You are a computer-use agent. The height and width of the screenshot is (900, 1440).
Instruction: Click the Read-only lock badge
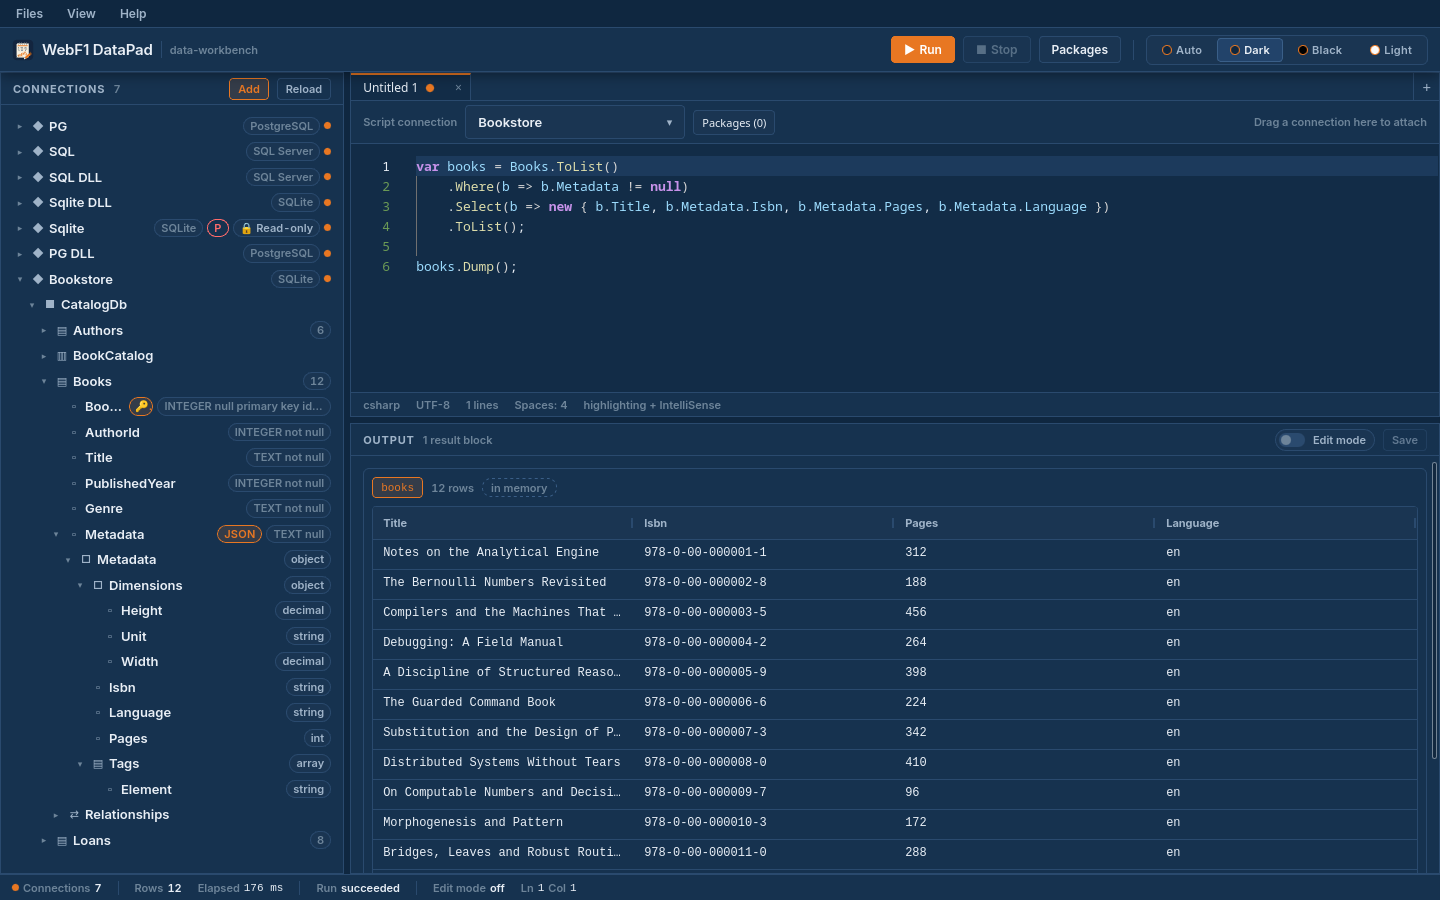tap(277, 228)
